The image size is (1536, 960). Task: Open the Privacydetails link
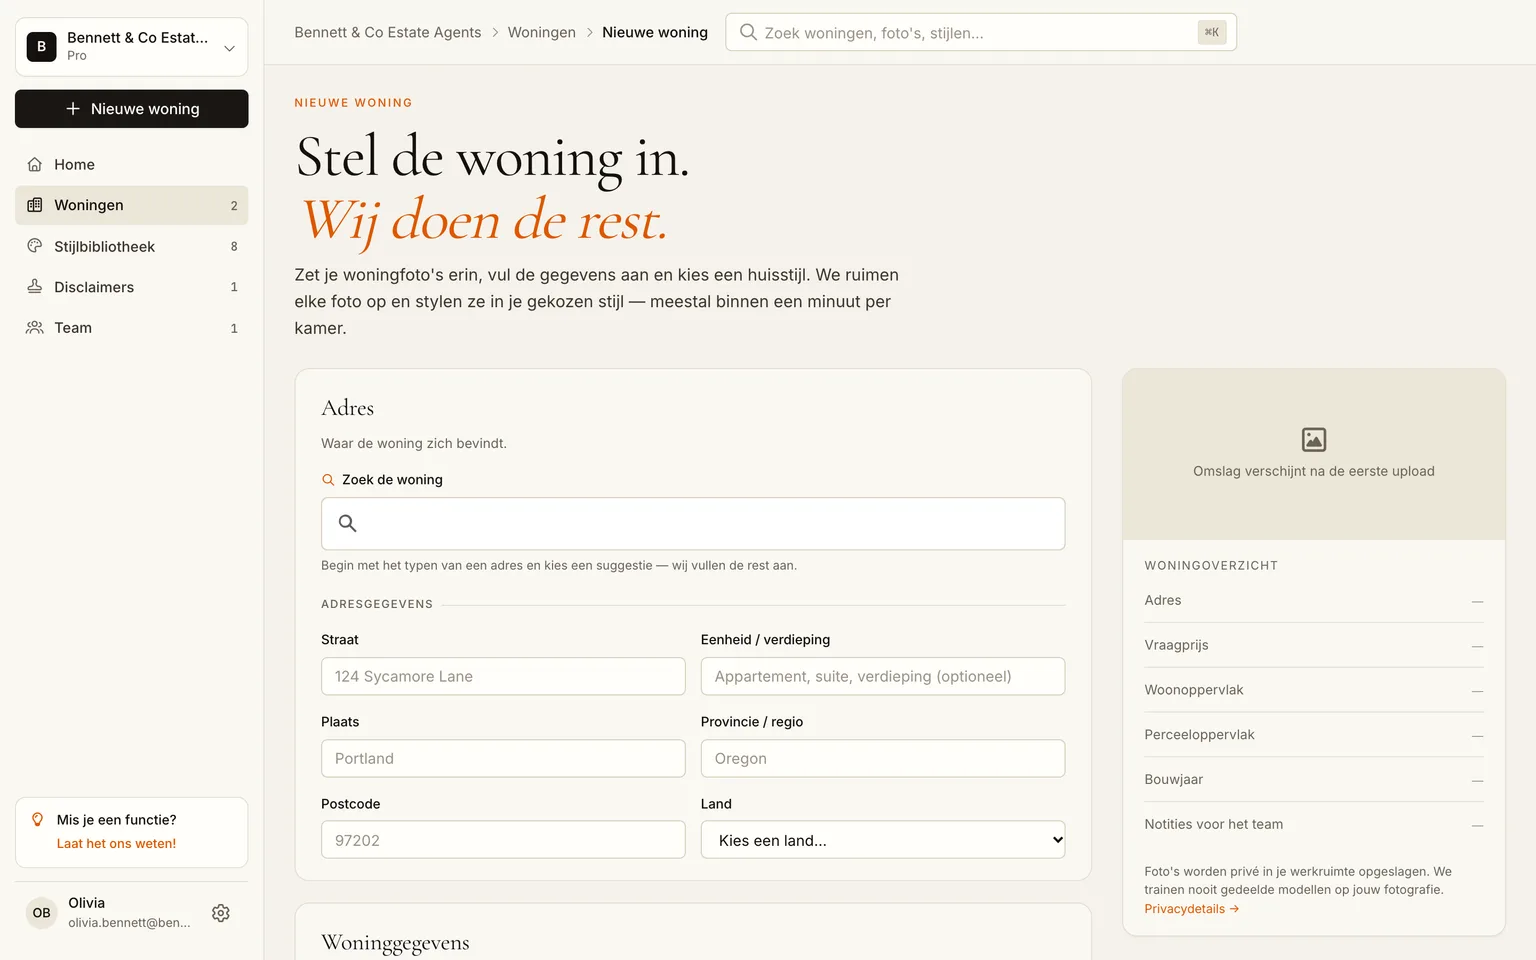pyautogui.click(x=1191, y=909)
